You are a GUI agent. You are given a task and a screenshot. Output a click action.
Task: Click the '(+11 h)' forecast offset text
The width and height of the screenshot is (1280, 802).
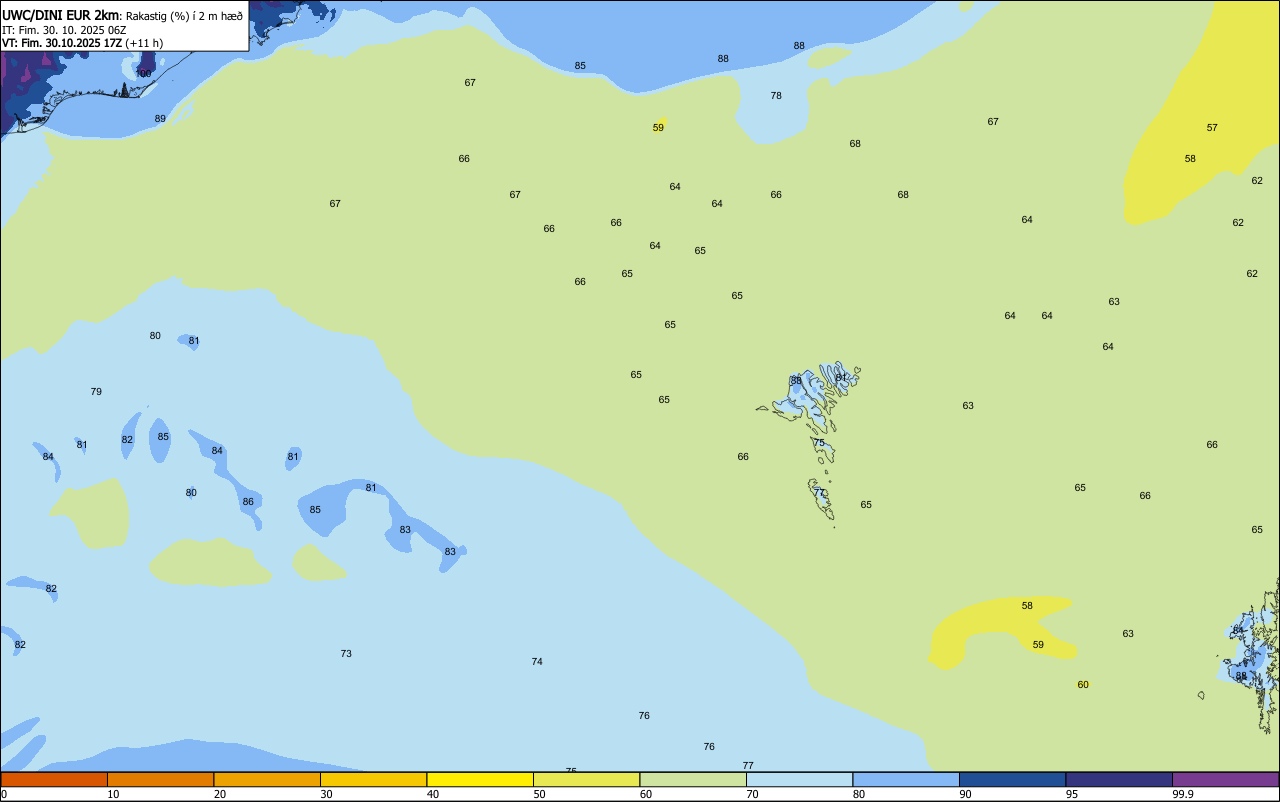[144, 43]
